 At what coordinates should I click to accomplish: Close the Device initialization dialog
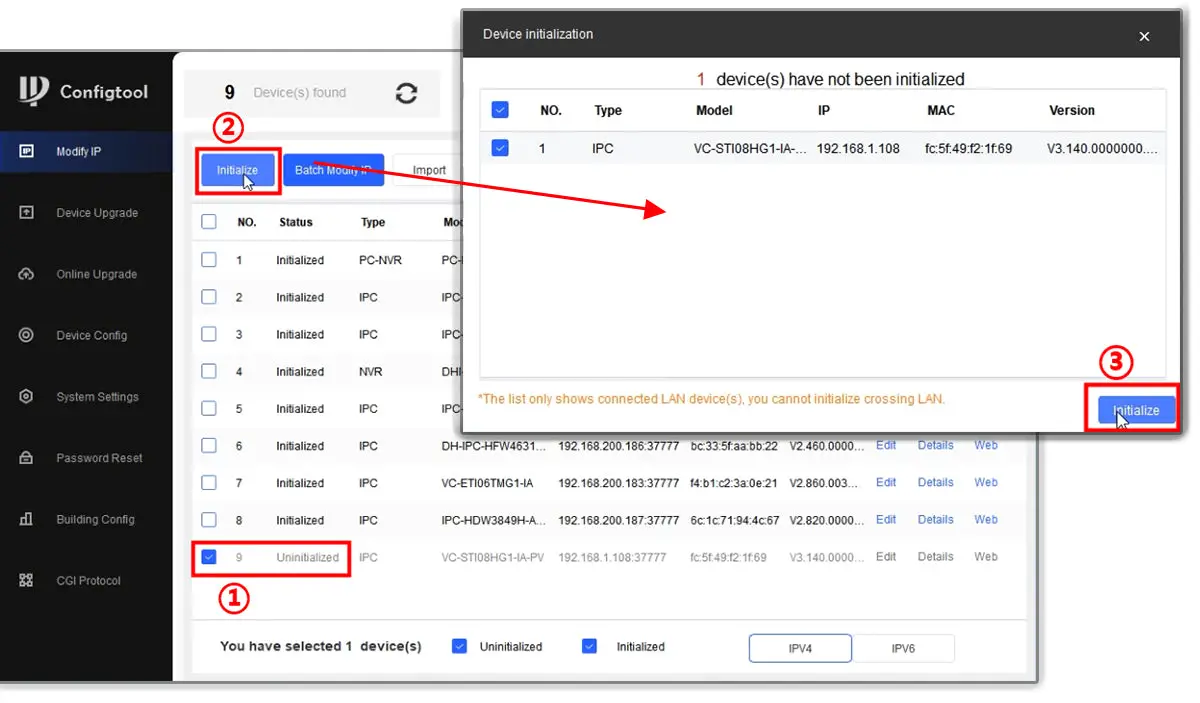pos(1144,36)
